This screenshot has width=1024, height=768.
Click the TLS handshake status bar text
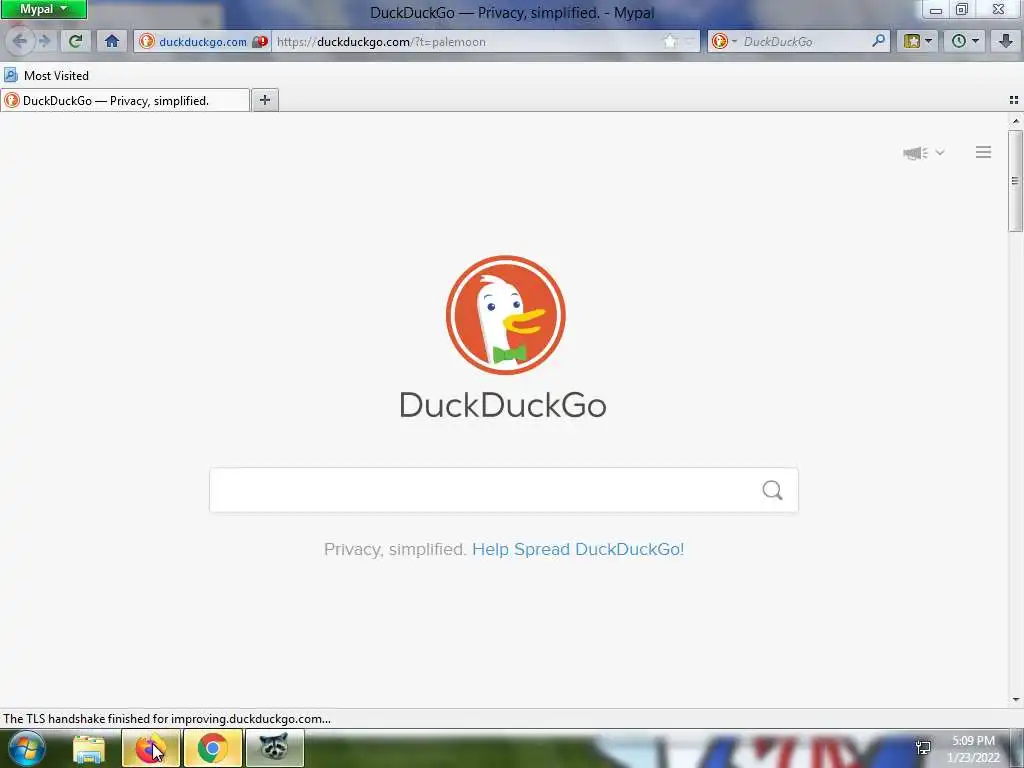[x=167, y=719]
